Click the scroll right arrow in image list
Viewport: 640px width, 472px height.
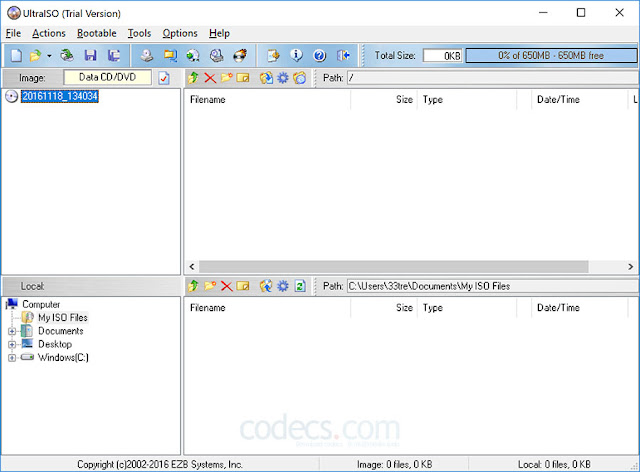(631, 267)
